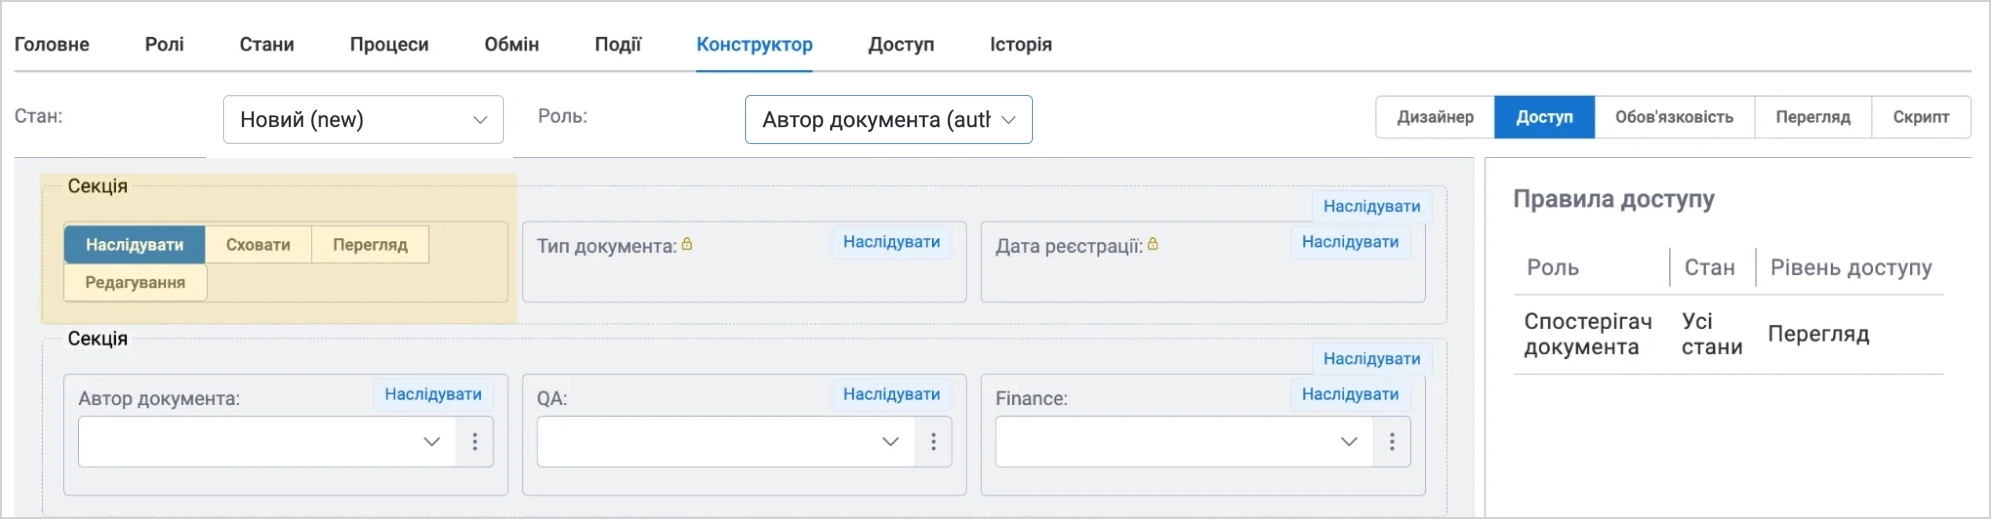Open the three-dot menu beside QA field
The width and height of the screenshot is (1991, 519).
coord(933,442)
